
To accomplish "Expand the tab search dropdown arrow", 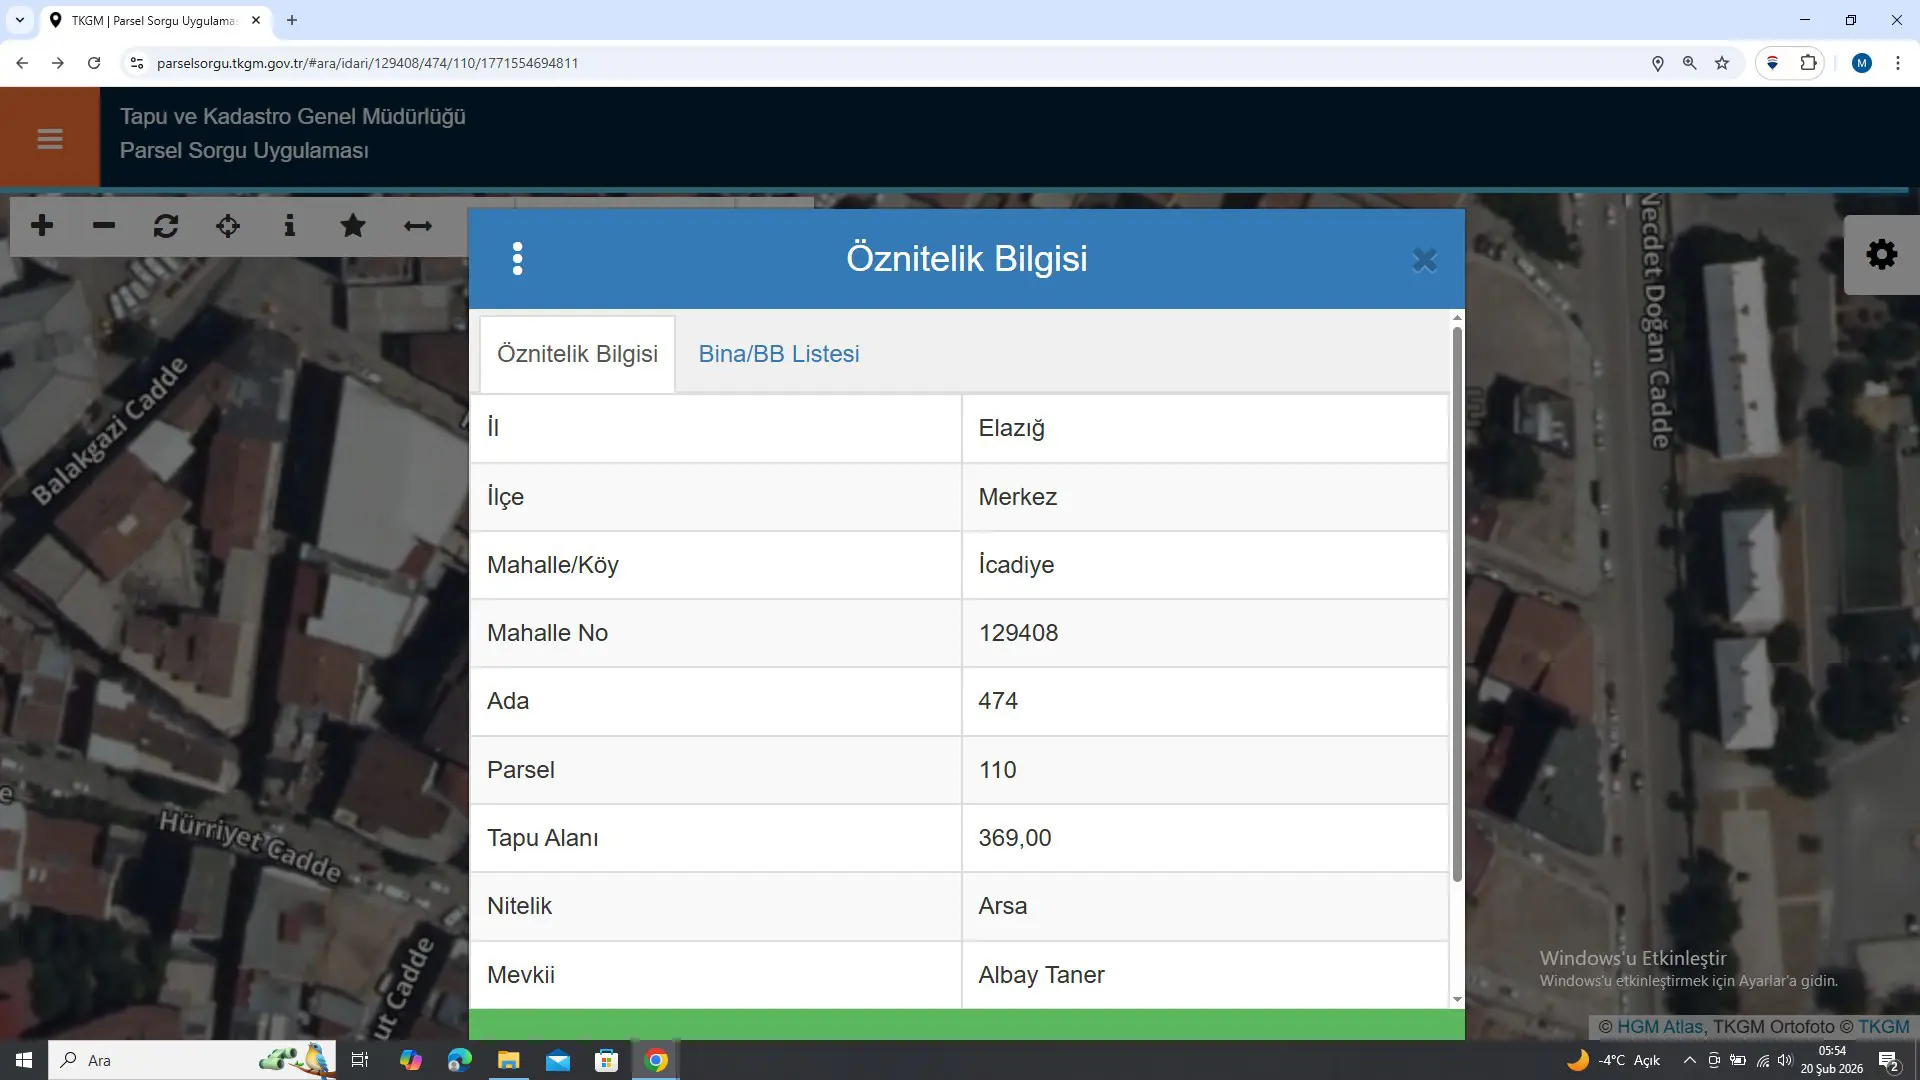I will pos(19,20).
